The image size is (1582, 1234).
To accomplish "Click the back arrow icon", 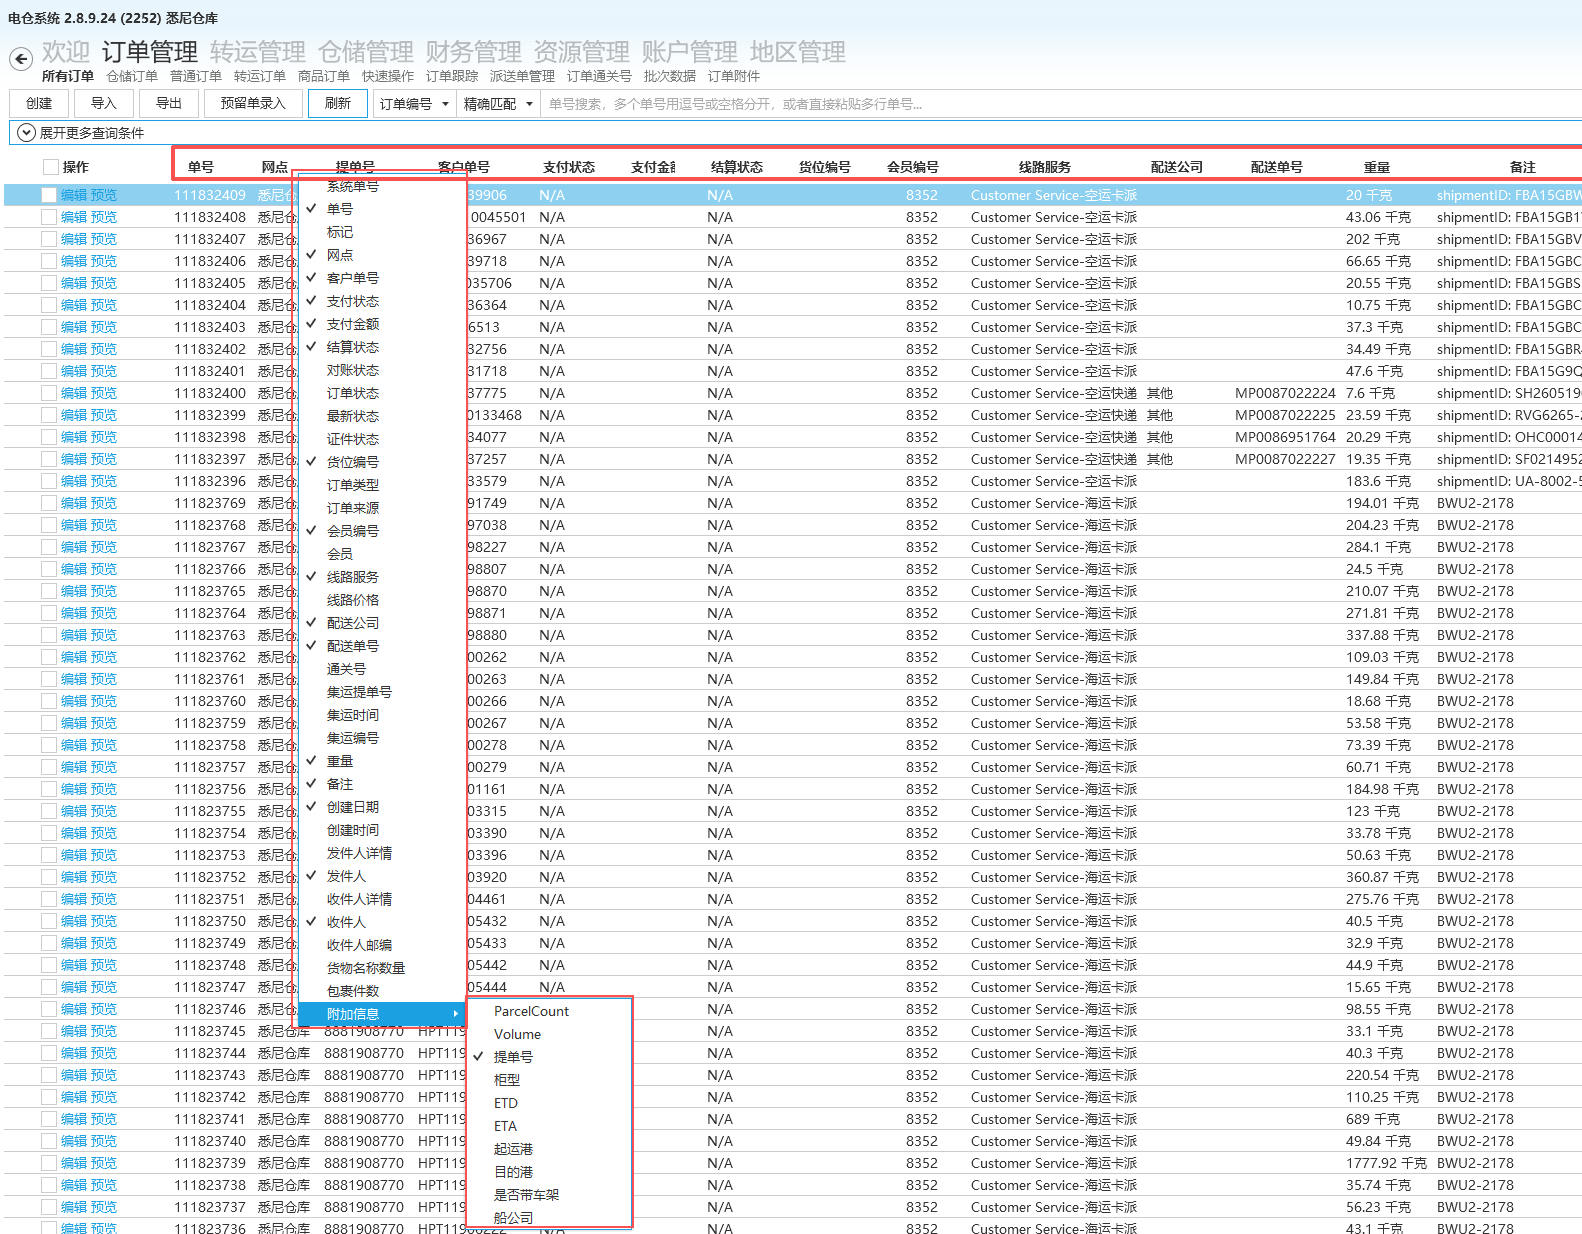I will point(21,59).
